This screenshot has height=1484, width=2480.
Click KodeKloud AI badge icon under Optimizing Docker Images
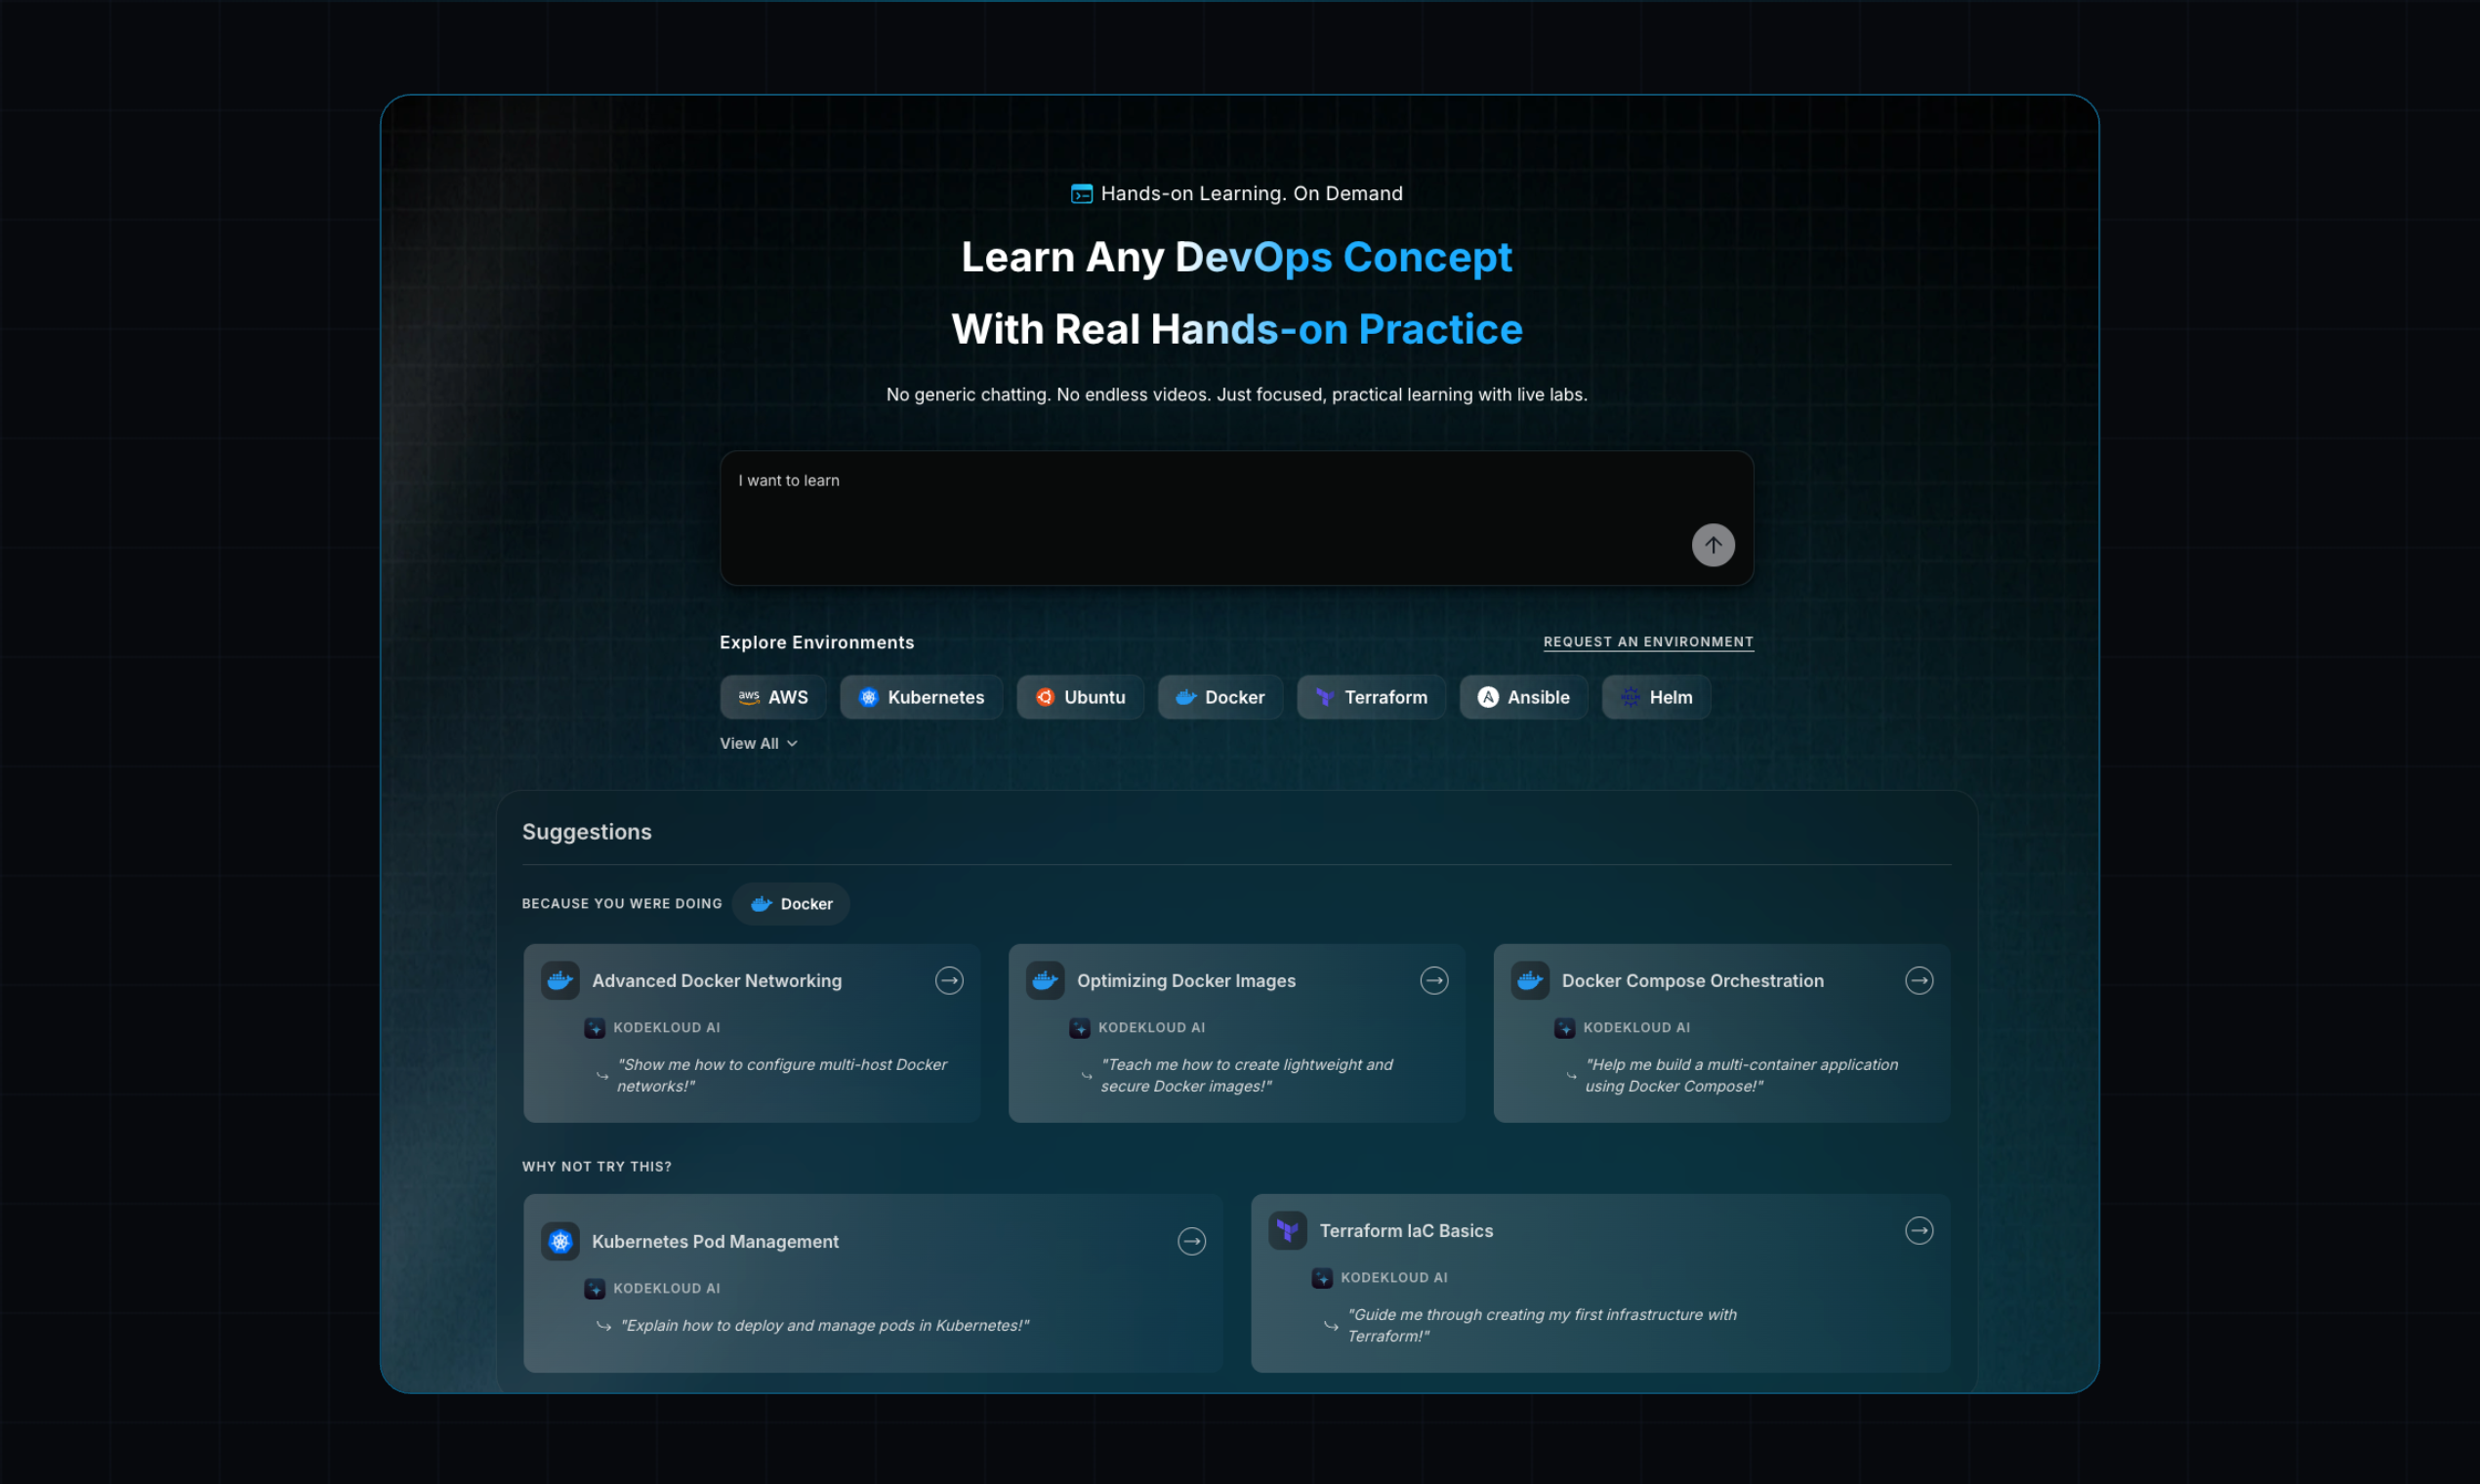point(1079,1027)
